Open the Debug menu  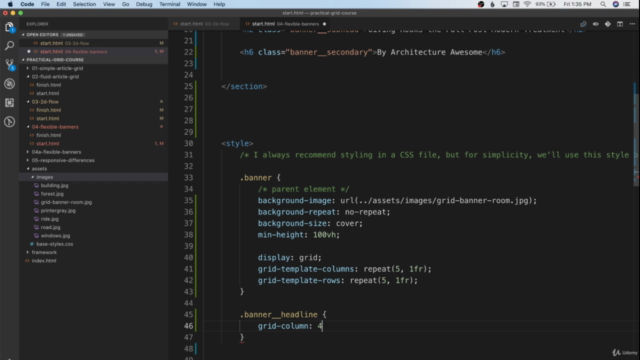coord(144,4)
